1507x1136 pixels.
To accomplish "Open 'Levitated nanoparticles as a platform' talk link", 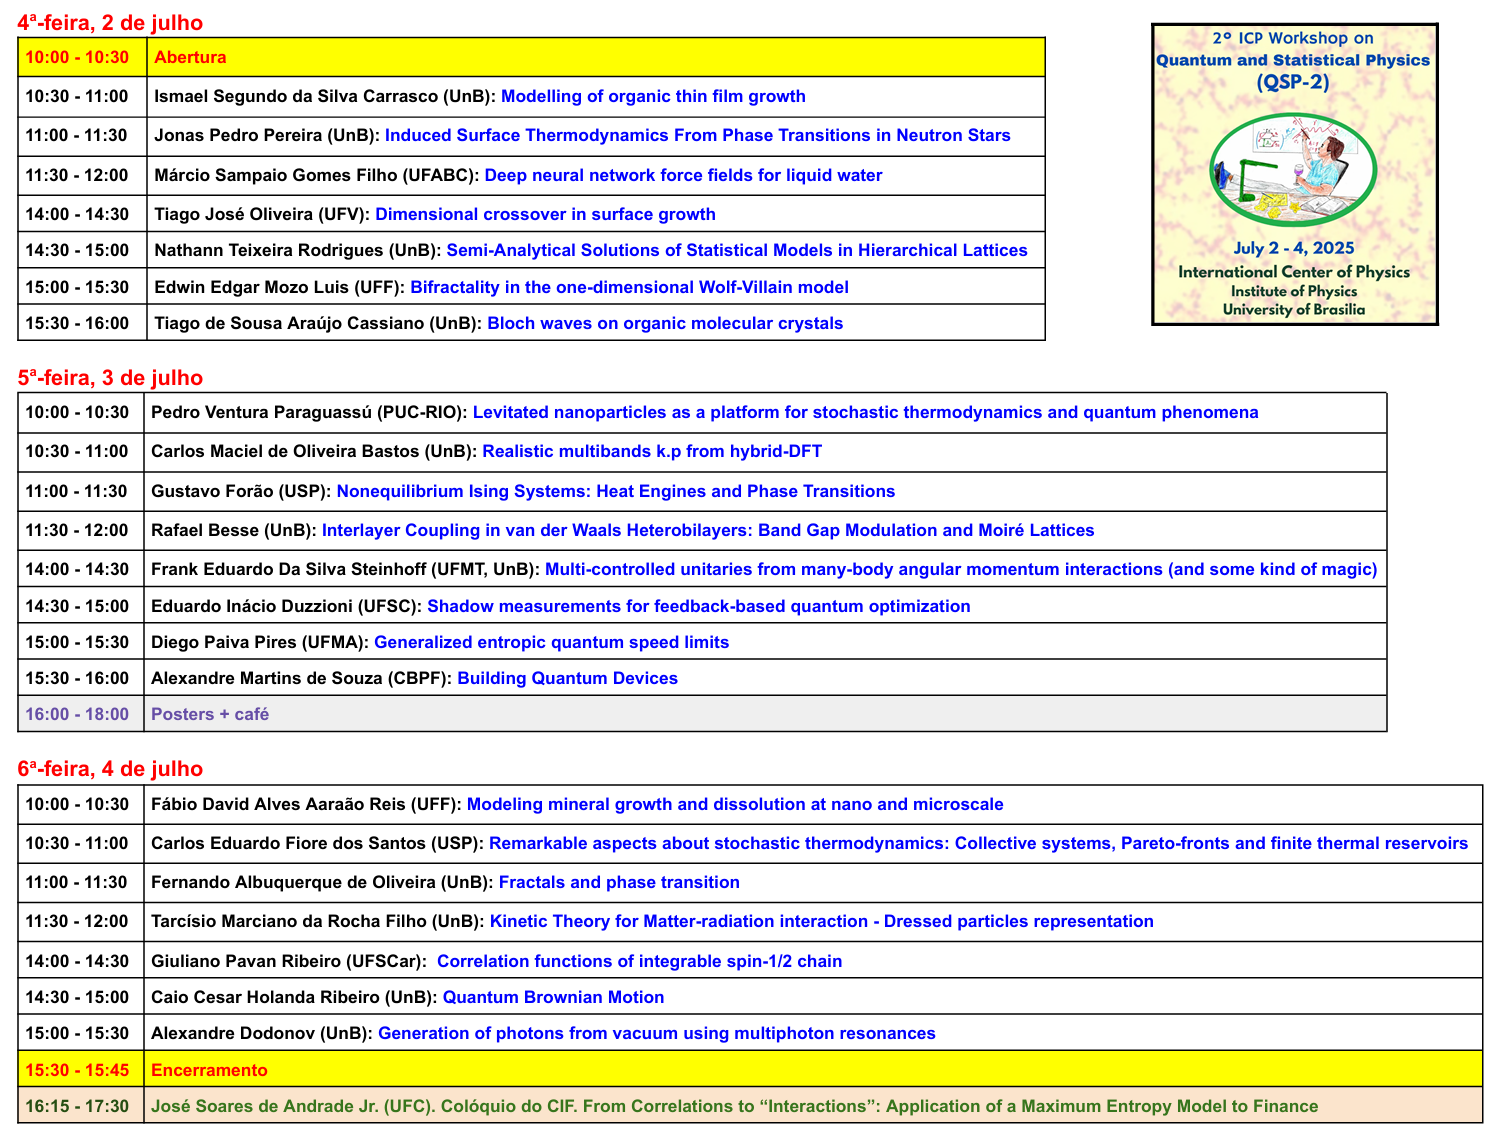I will point(865,412).
